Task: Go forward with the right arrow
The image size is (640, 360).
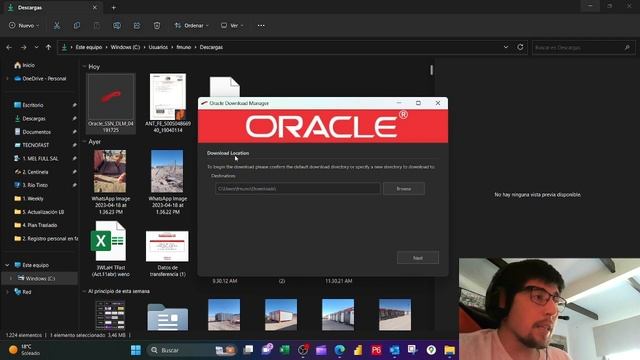Action: 23,47
